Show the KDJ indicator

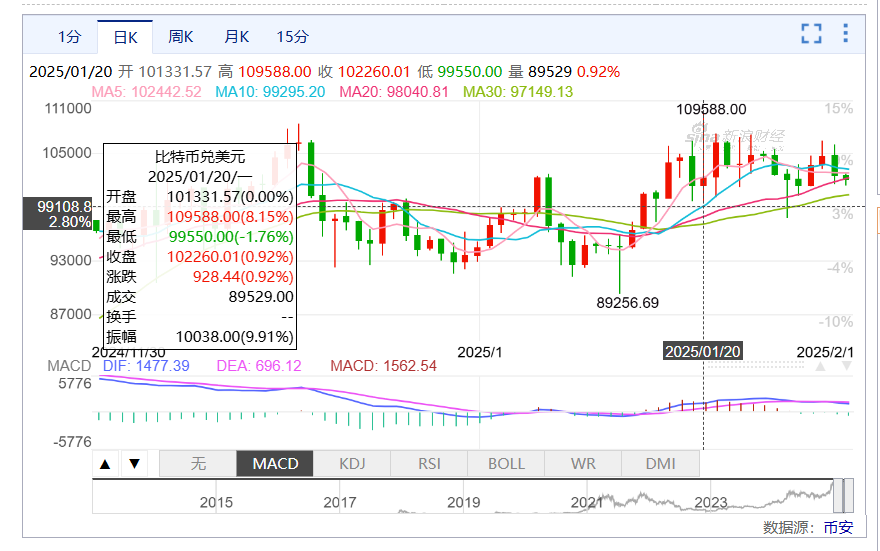point(352,463)
